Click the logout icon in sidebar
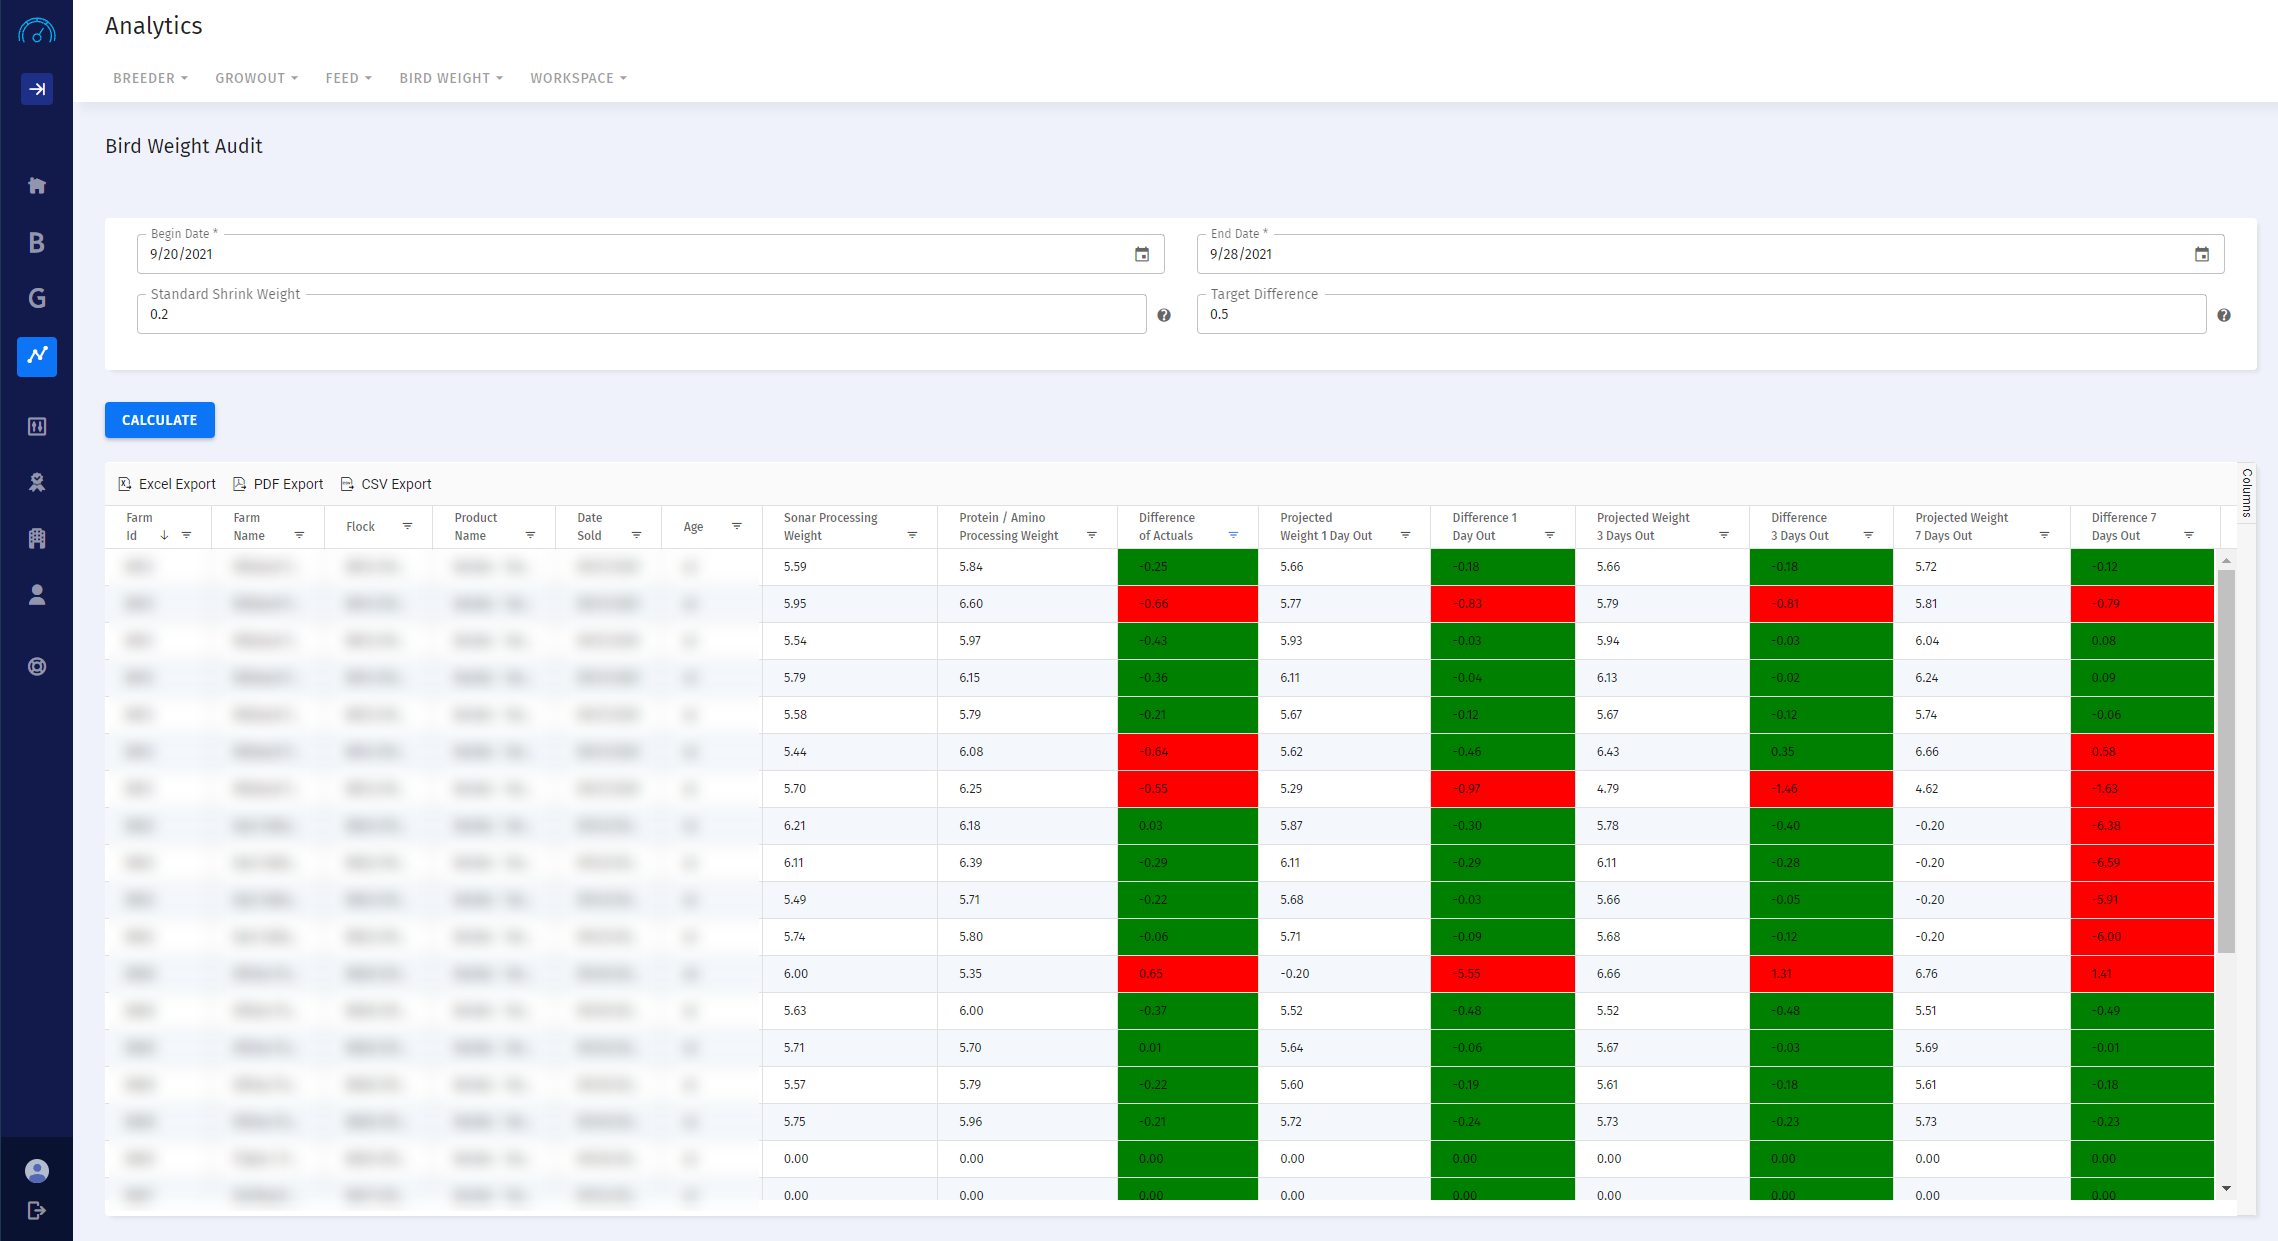The image size is (2278, 1241). coord(37,1211)
